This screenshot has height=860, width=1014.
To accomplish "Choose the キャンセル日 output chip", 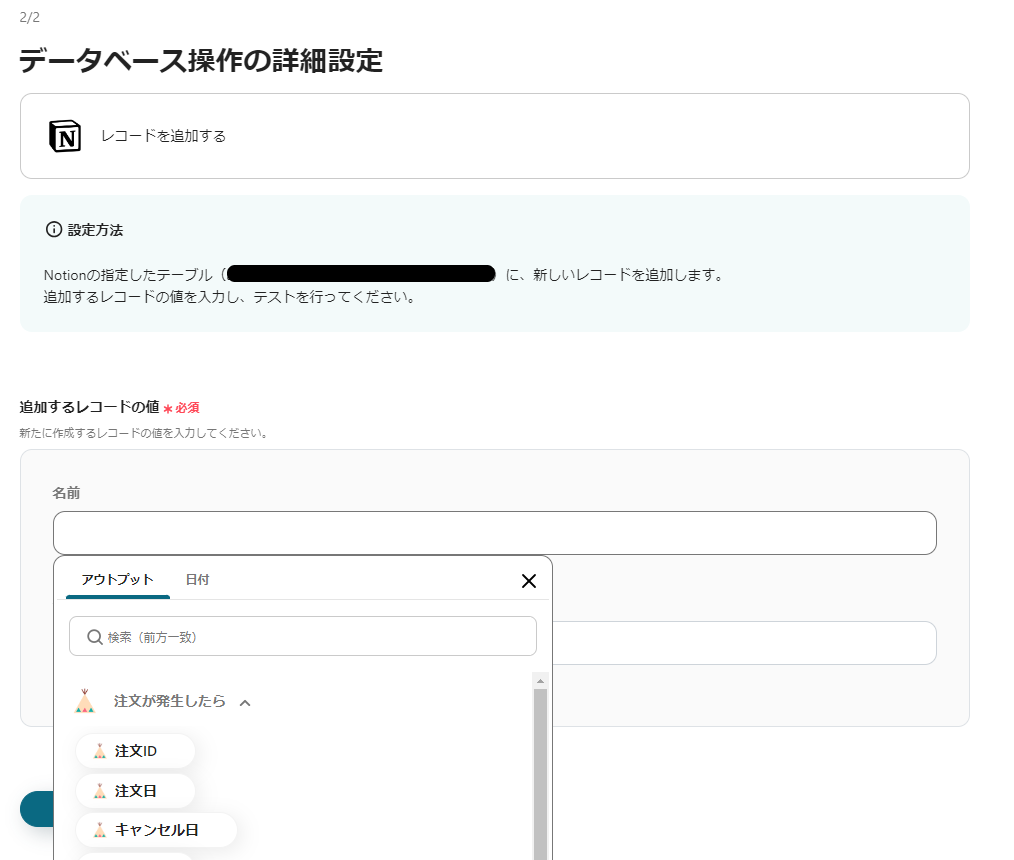I will tap(157, 830).
